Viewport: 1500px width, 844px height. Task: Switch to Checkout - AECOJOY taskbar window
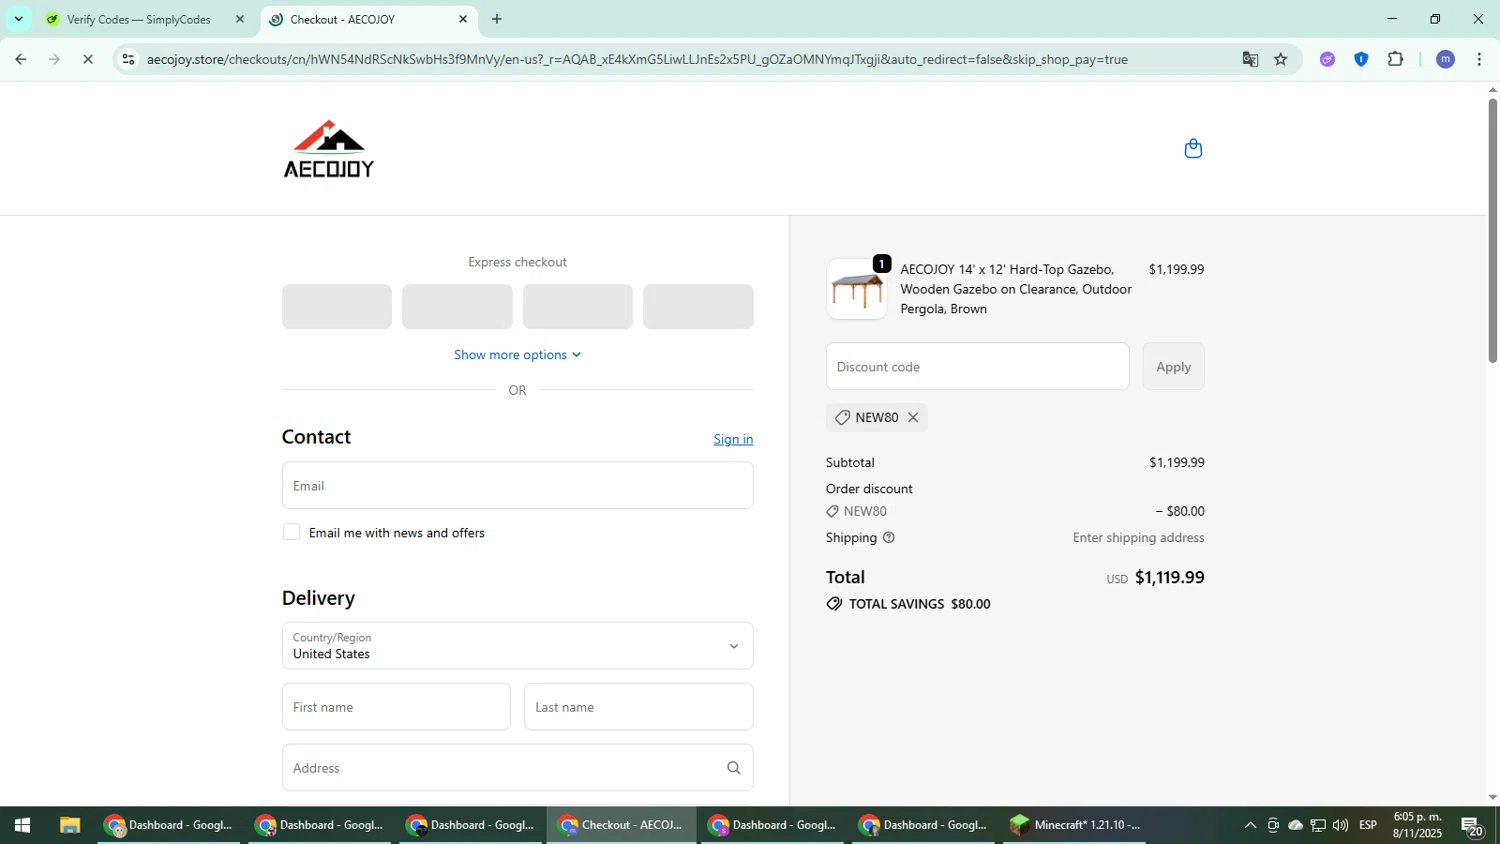coord(622,826)
